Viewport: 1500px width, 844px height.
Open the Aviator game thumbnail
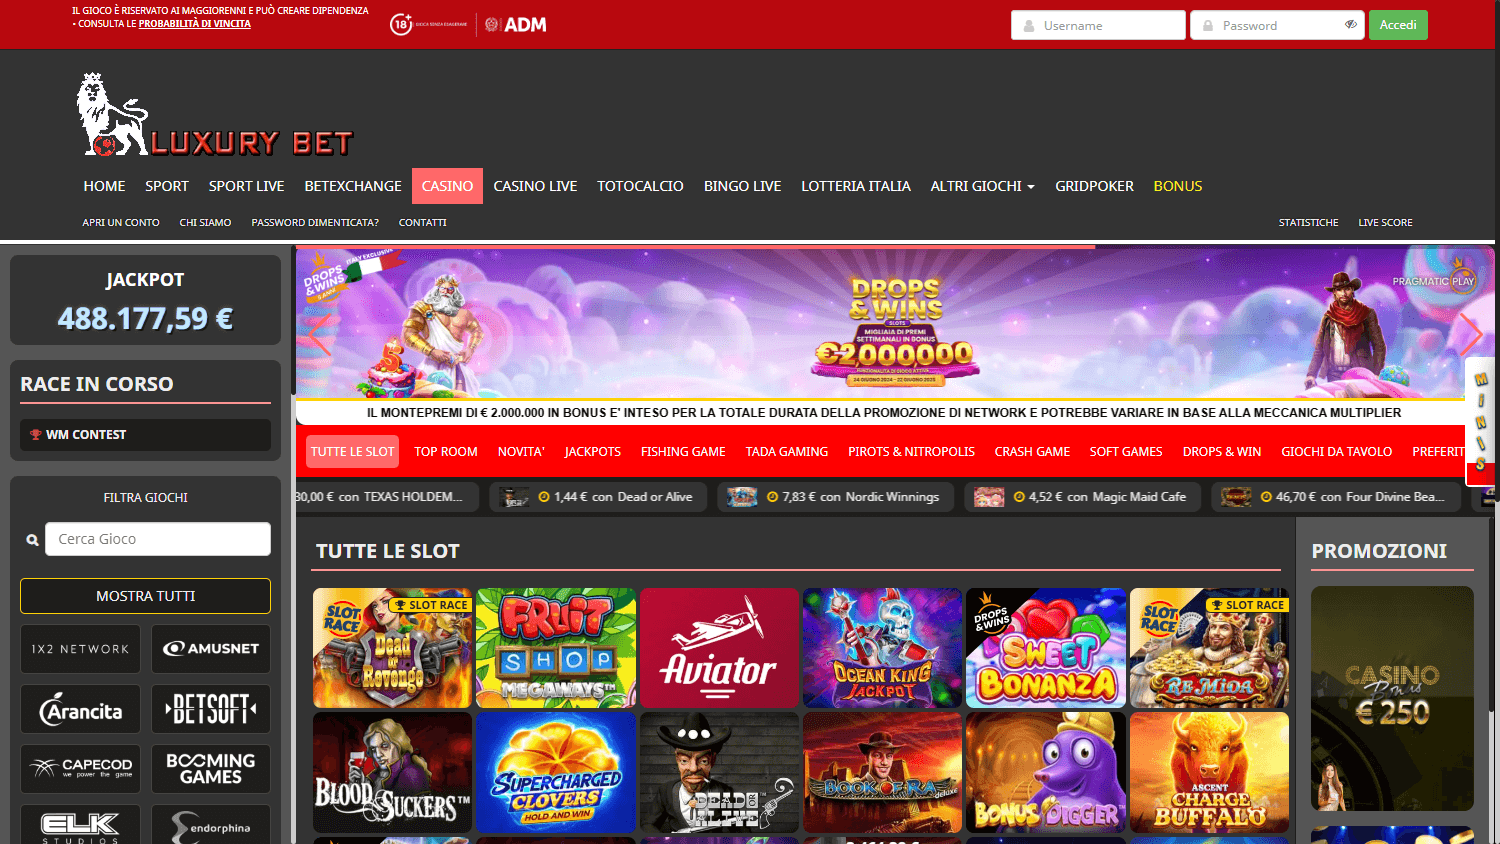click(719, 648)
